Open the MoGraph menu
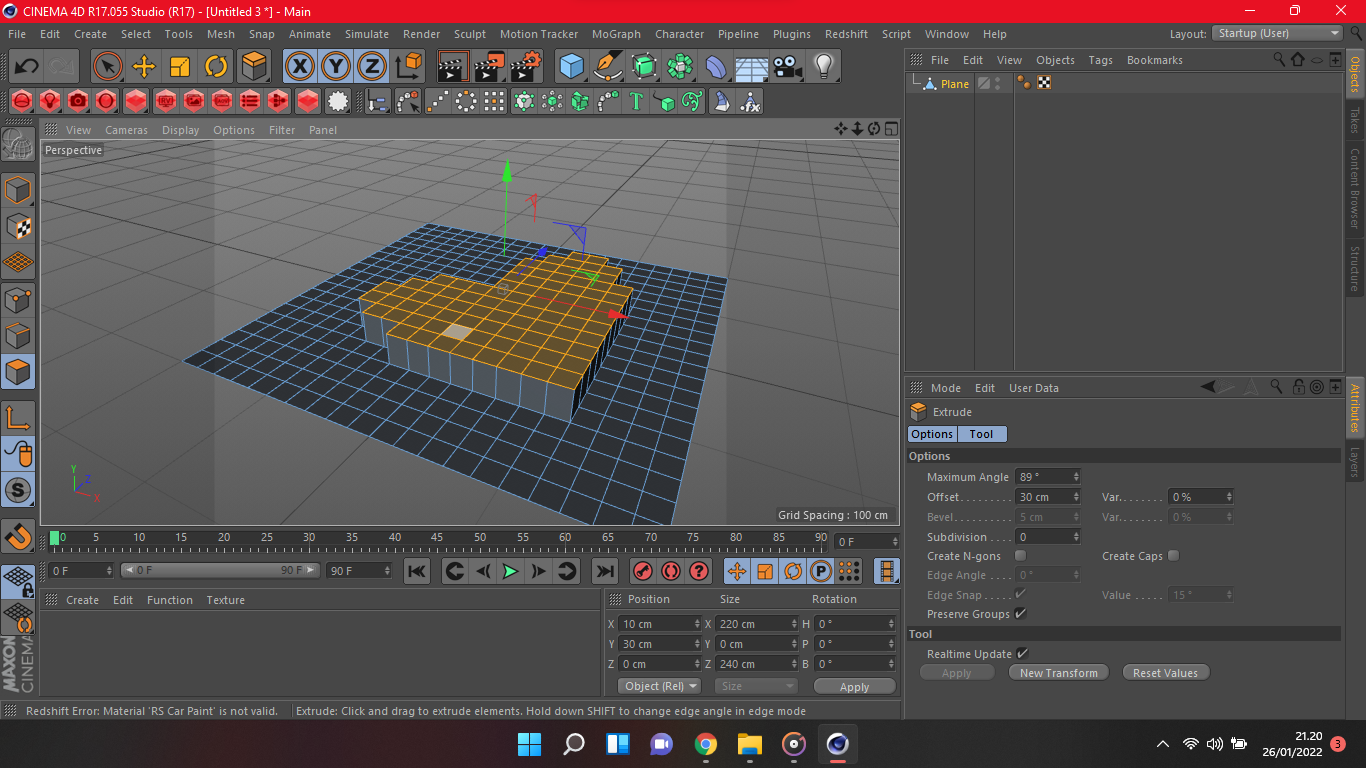This screenshot has width=1366, height=768. coord(616,34)
